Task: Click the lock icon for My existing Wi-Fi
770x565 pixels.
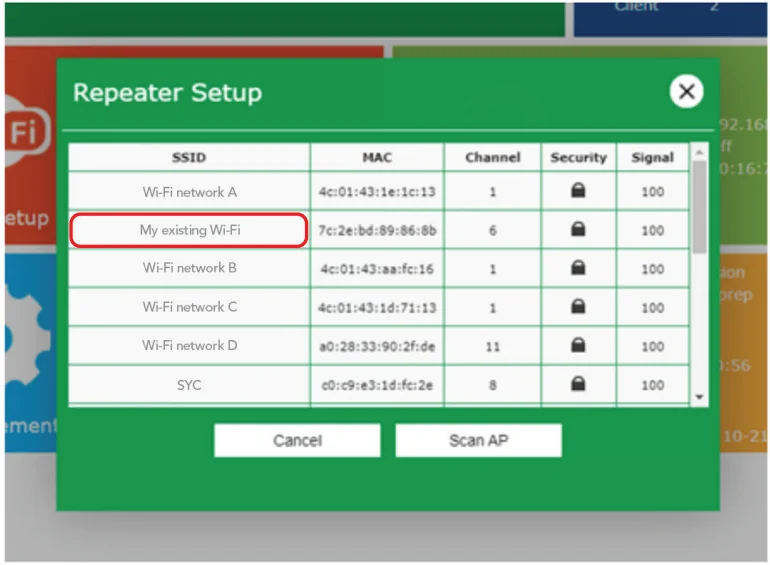Action: pyautogui.click(x=578, y=229)
